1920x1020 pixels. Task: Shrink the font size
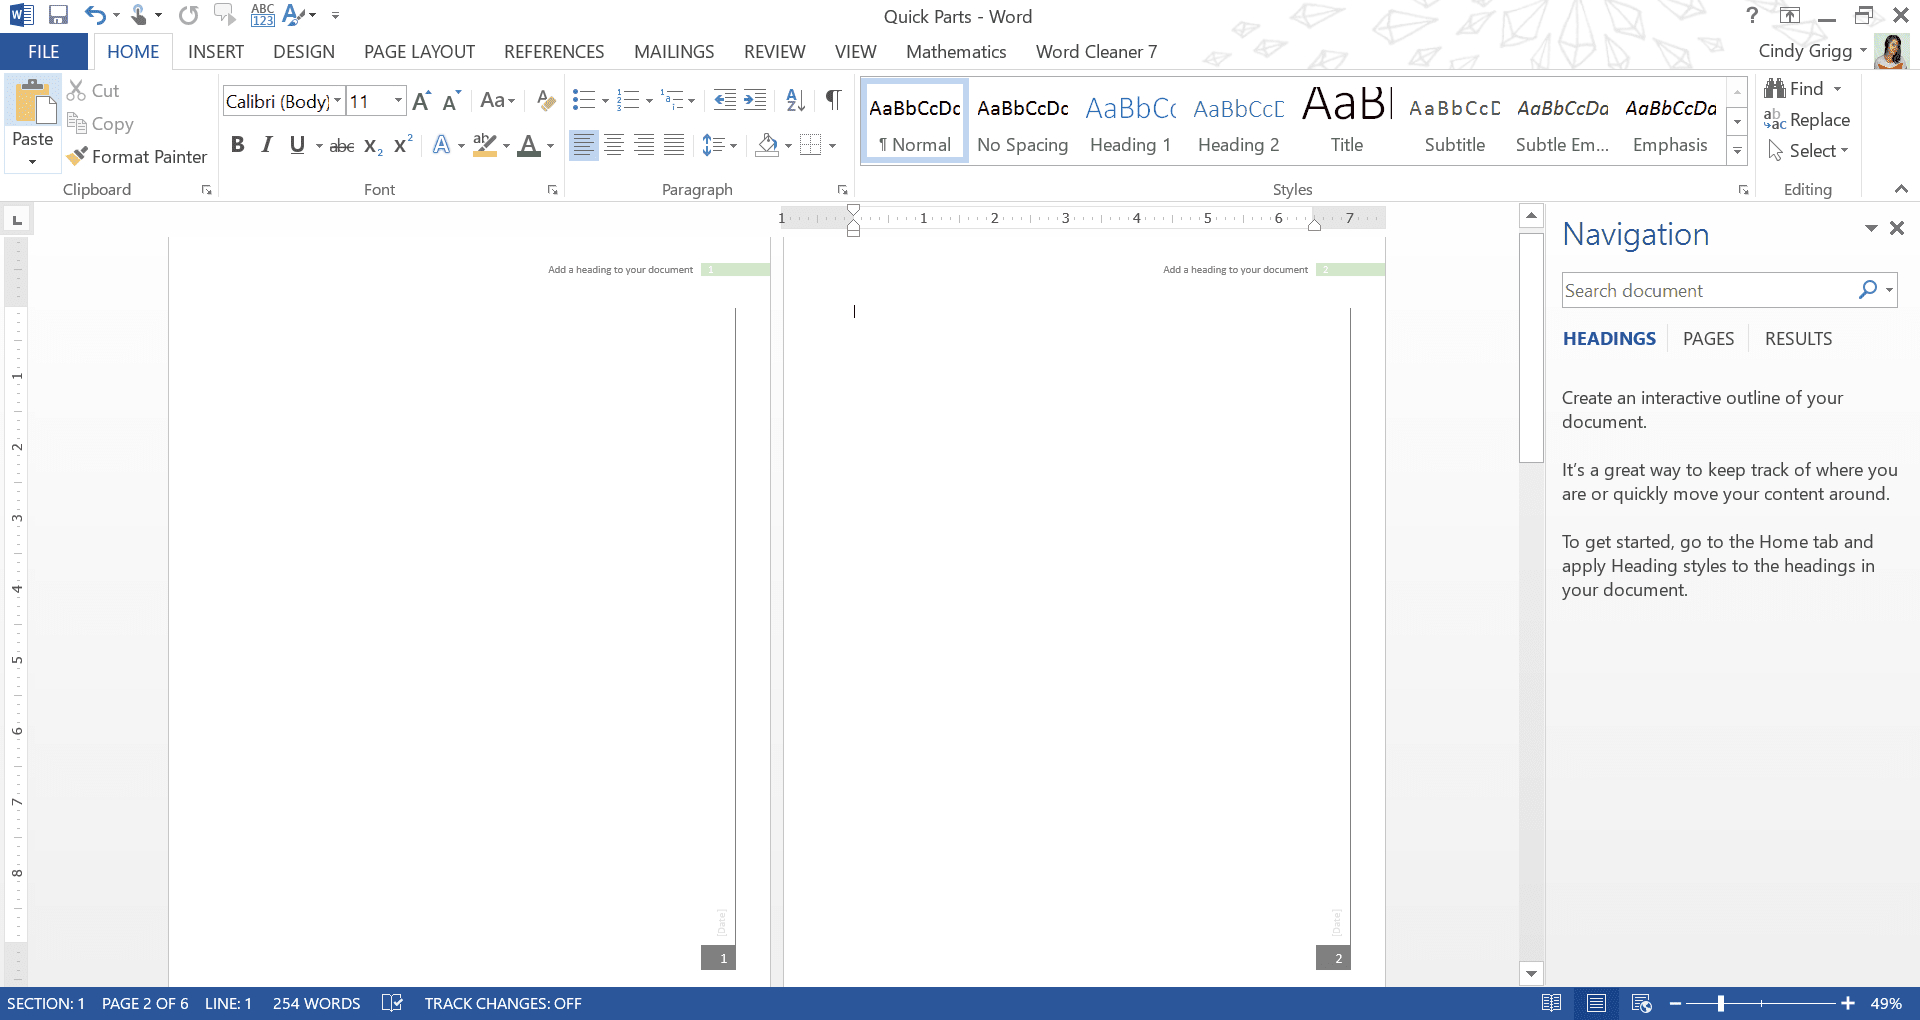coord(451,101)
